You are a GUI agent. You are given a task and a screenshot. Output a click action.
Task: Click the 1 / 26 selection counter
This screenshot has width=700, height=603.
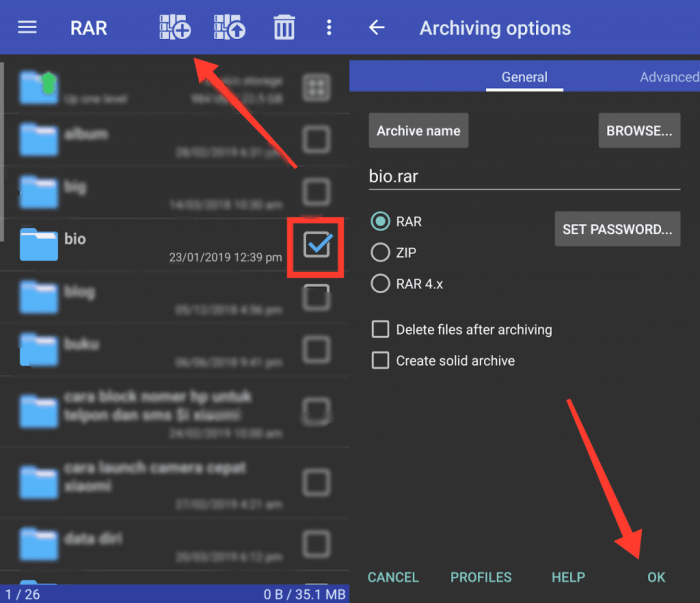point(22,595)
